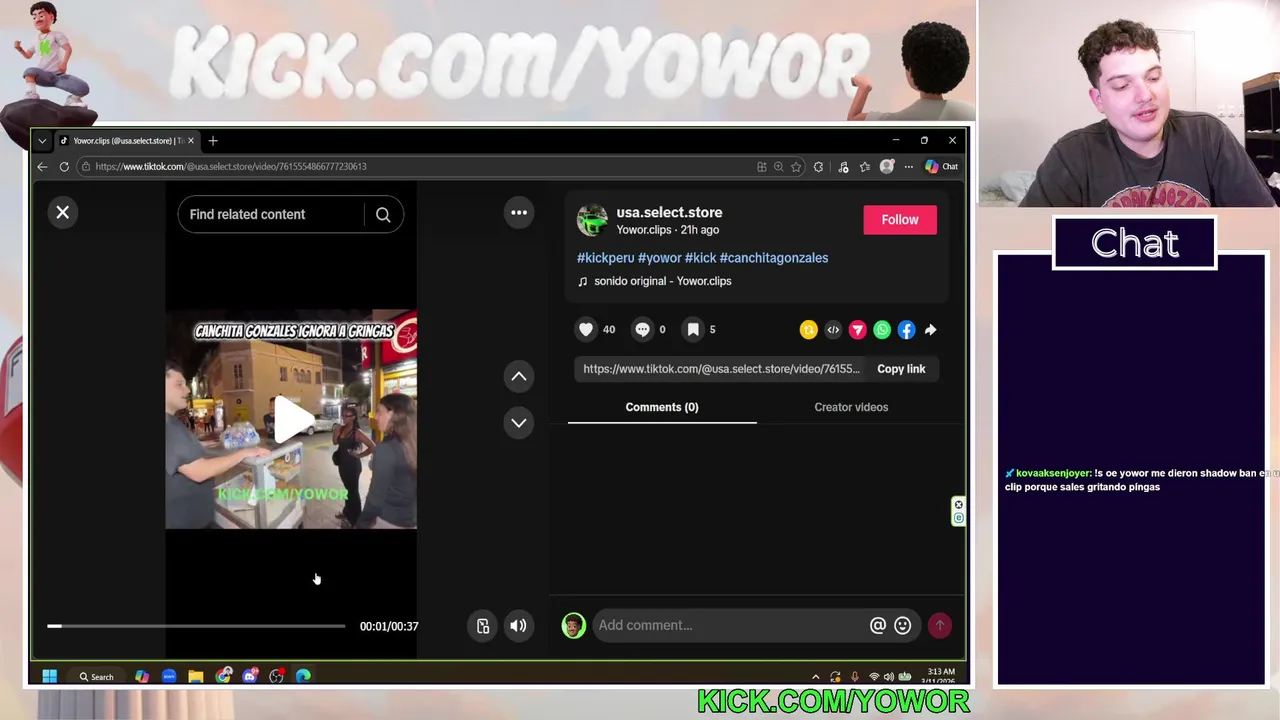Select the Yowor.clips browser tab
Viewport: 1280px width, 720px height.
[125, 141]
